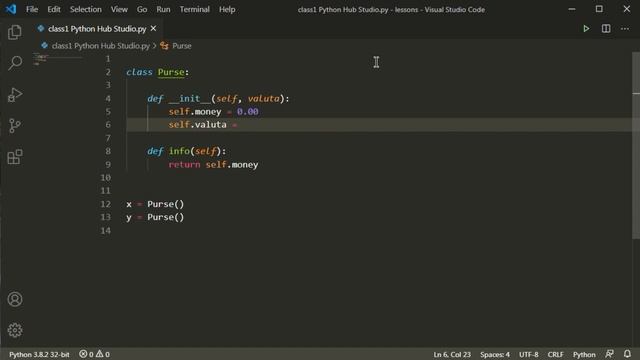The image size is (640, 360).
Task: Click the class keyword on line 2
Action: (139, 72)
